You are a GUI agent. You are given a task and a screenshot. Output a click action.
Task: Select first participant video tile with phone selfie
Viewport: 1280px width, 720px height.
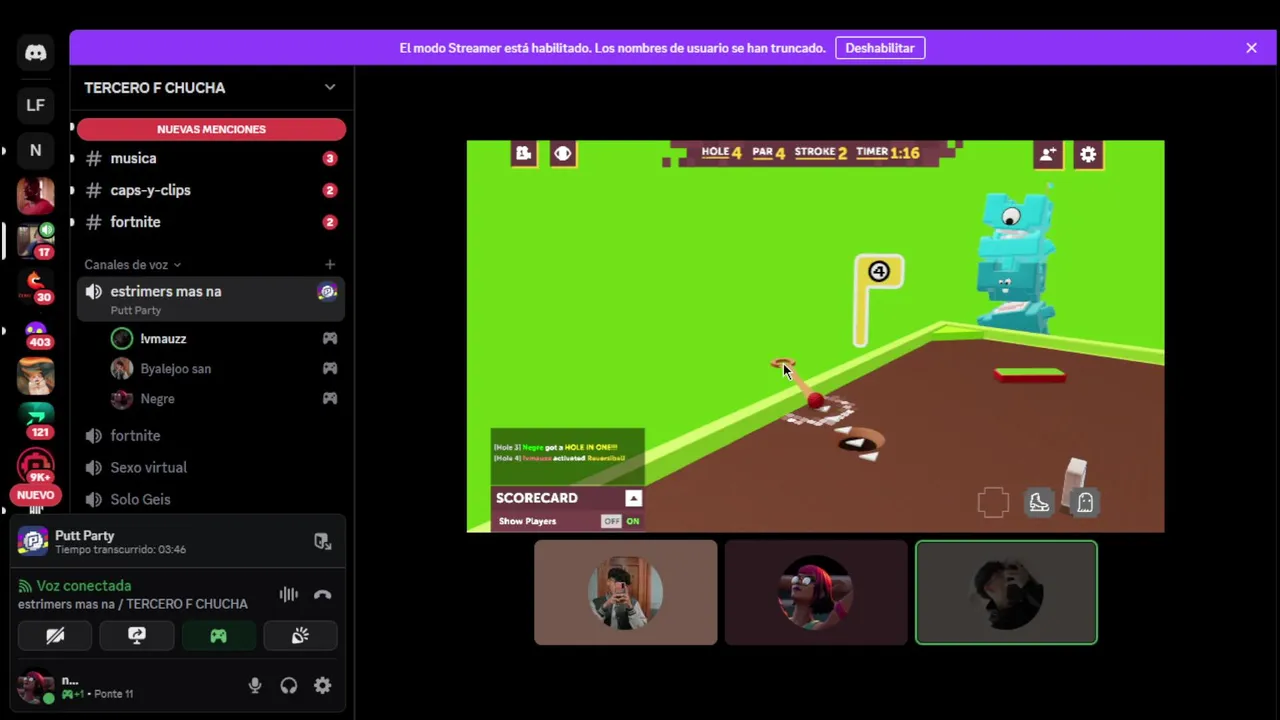[626, 592]
